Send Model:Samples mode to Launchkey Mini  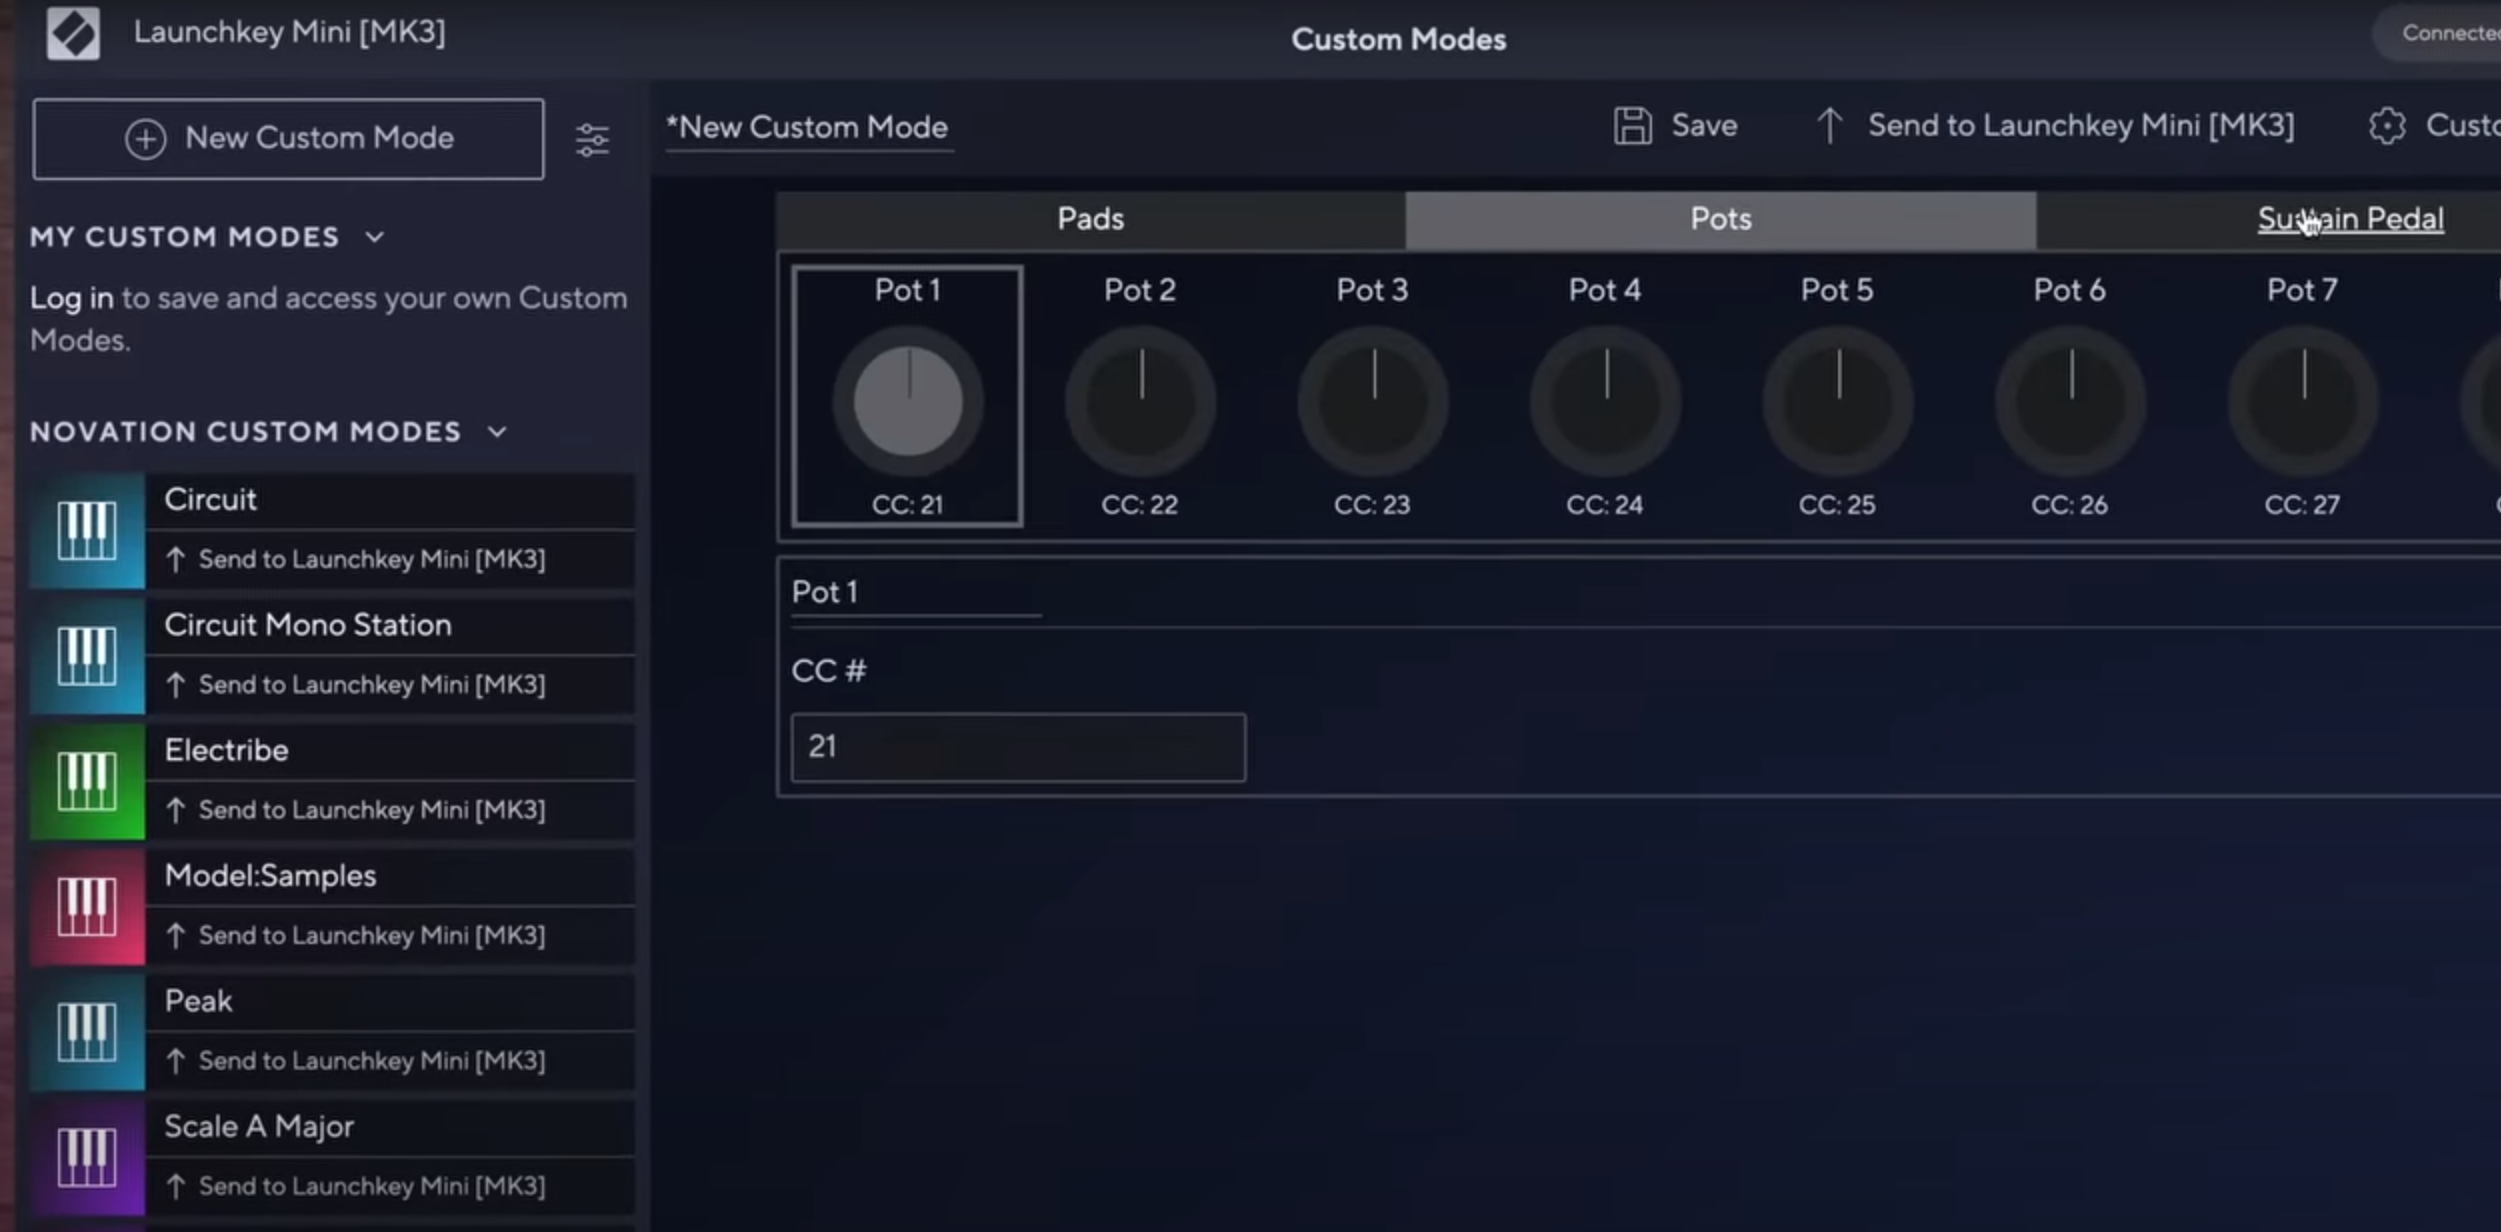tap(372, 936)
